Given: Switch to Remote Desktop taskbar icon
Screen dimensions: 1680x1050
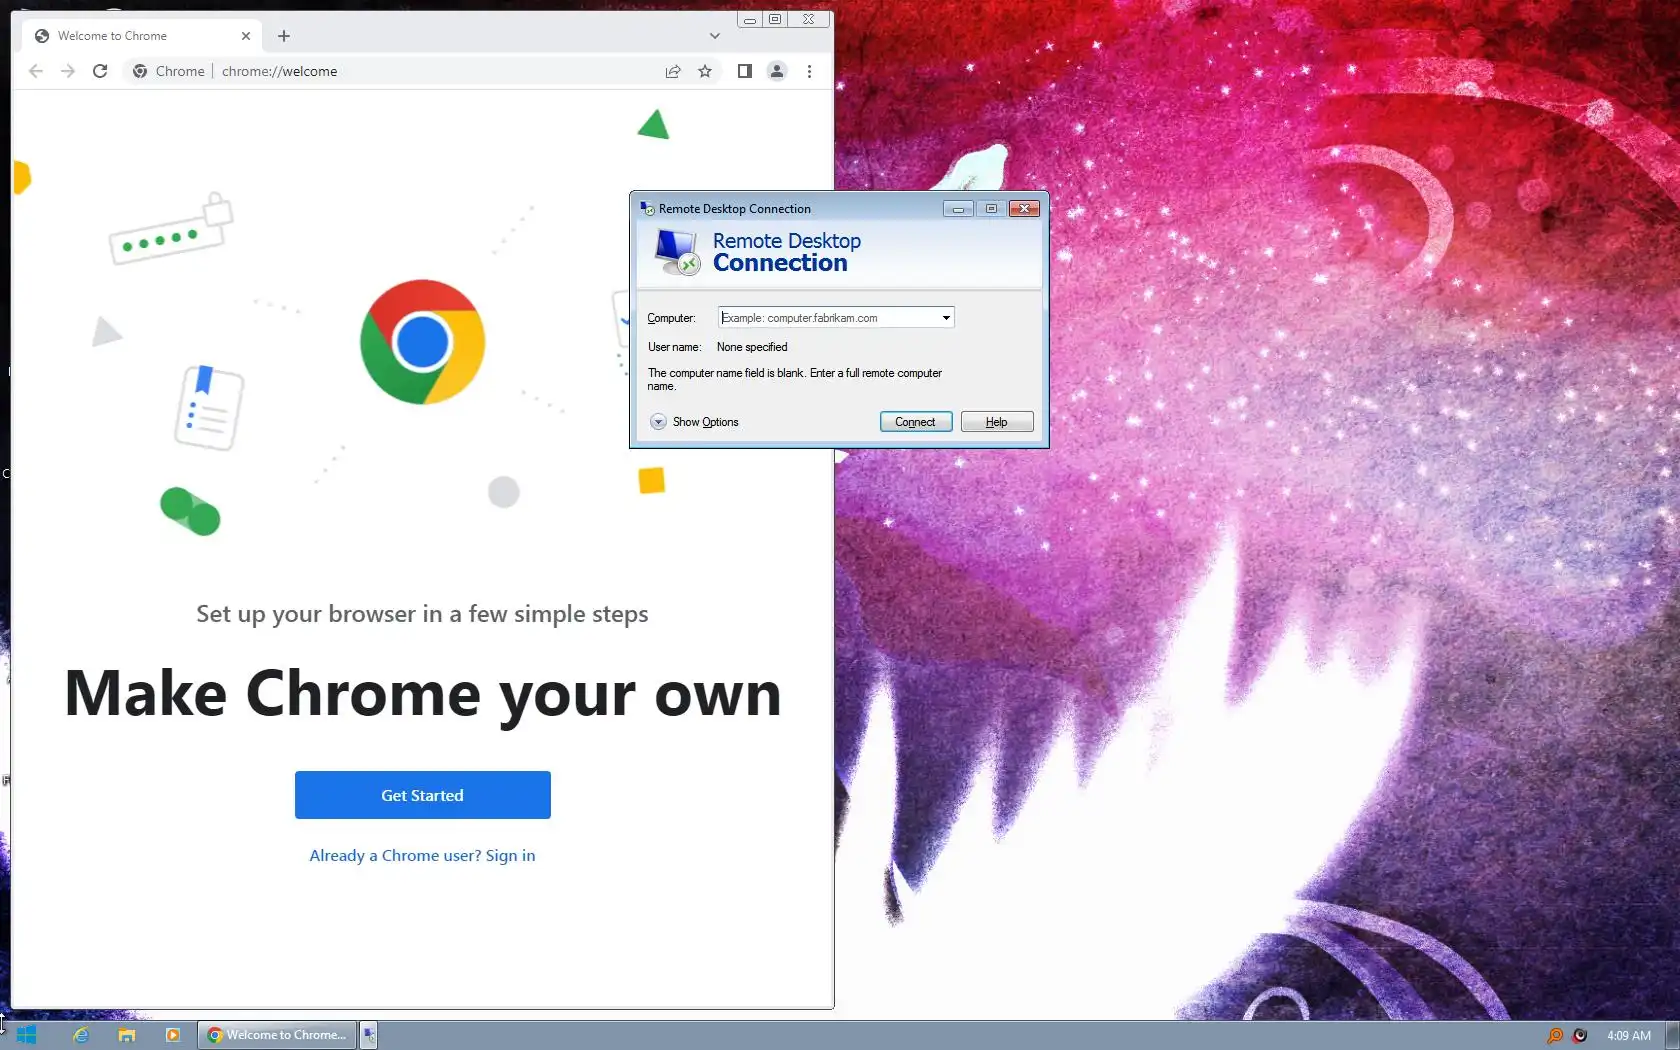Looking at the screenshot, I should pyautogui.click(x=369, y=1035).
